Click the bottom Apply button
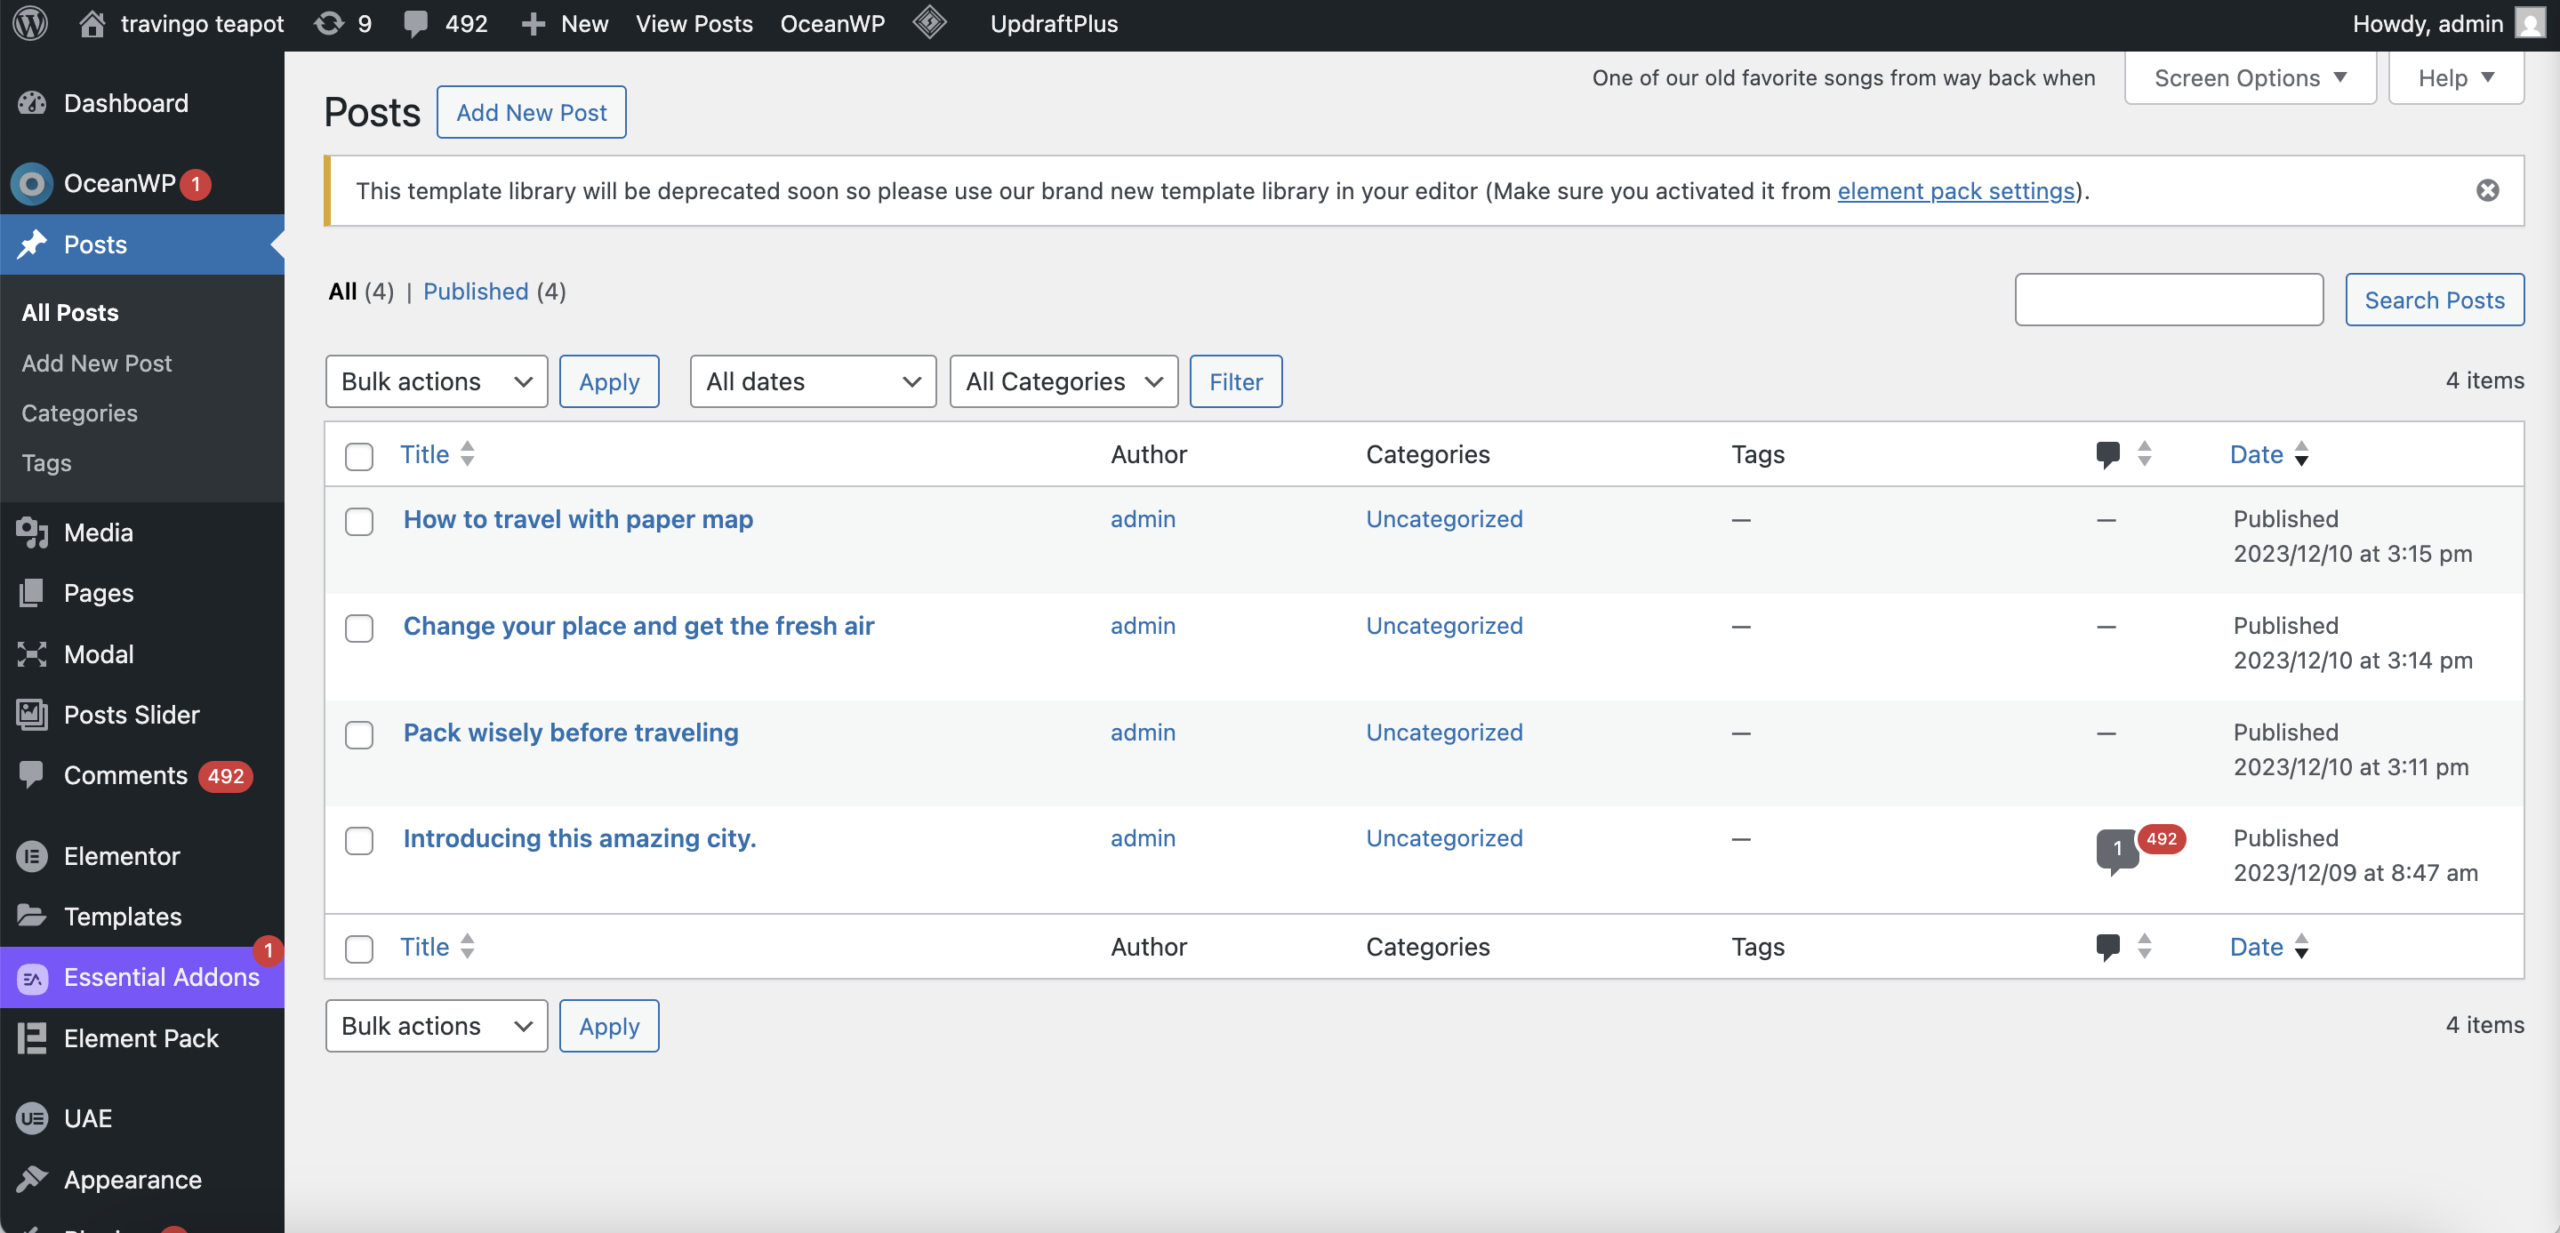 coord(609,1026)
